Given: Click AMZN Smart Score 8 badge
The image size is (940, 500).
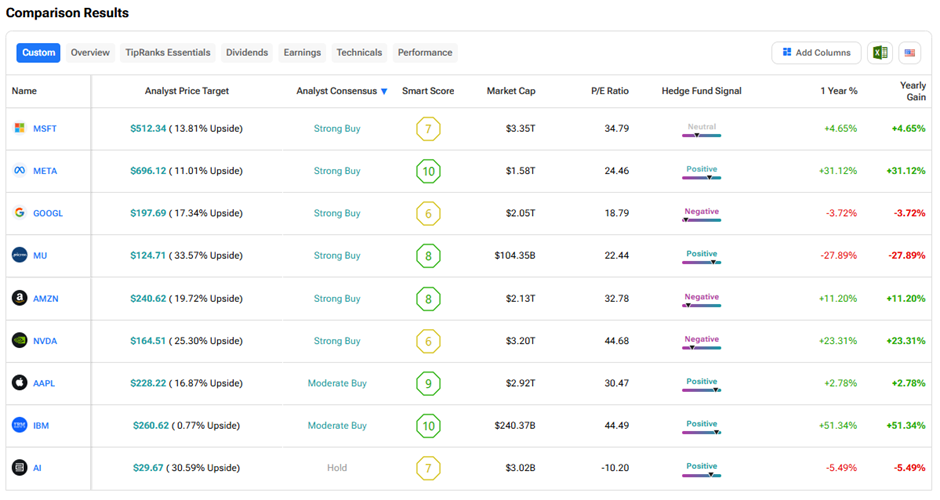Looking at the screenshot, I should (x=428, y=299).
